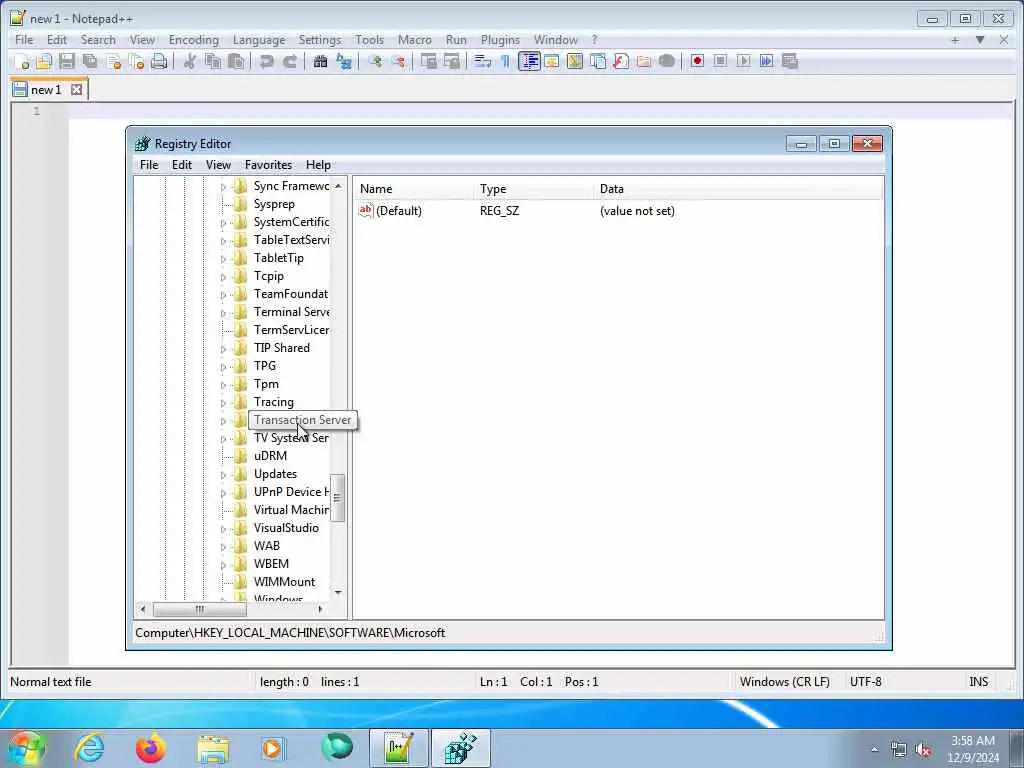Open Firefox from the taskbar
The height and width of the screenshot is (768, 1024).
tap(150, 748)
